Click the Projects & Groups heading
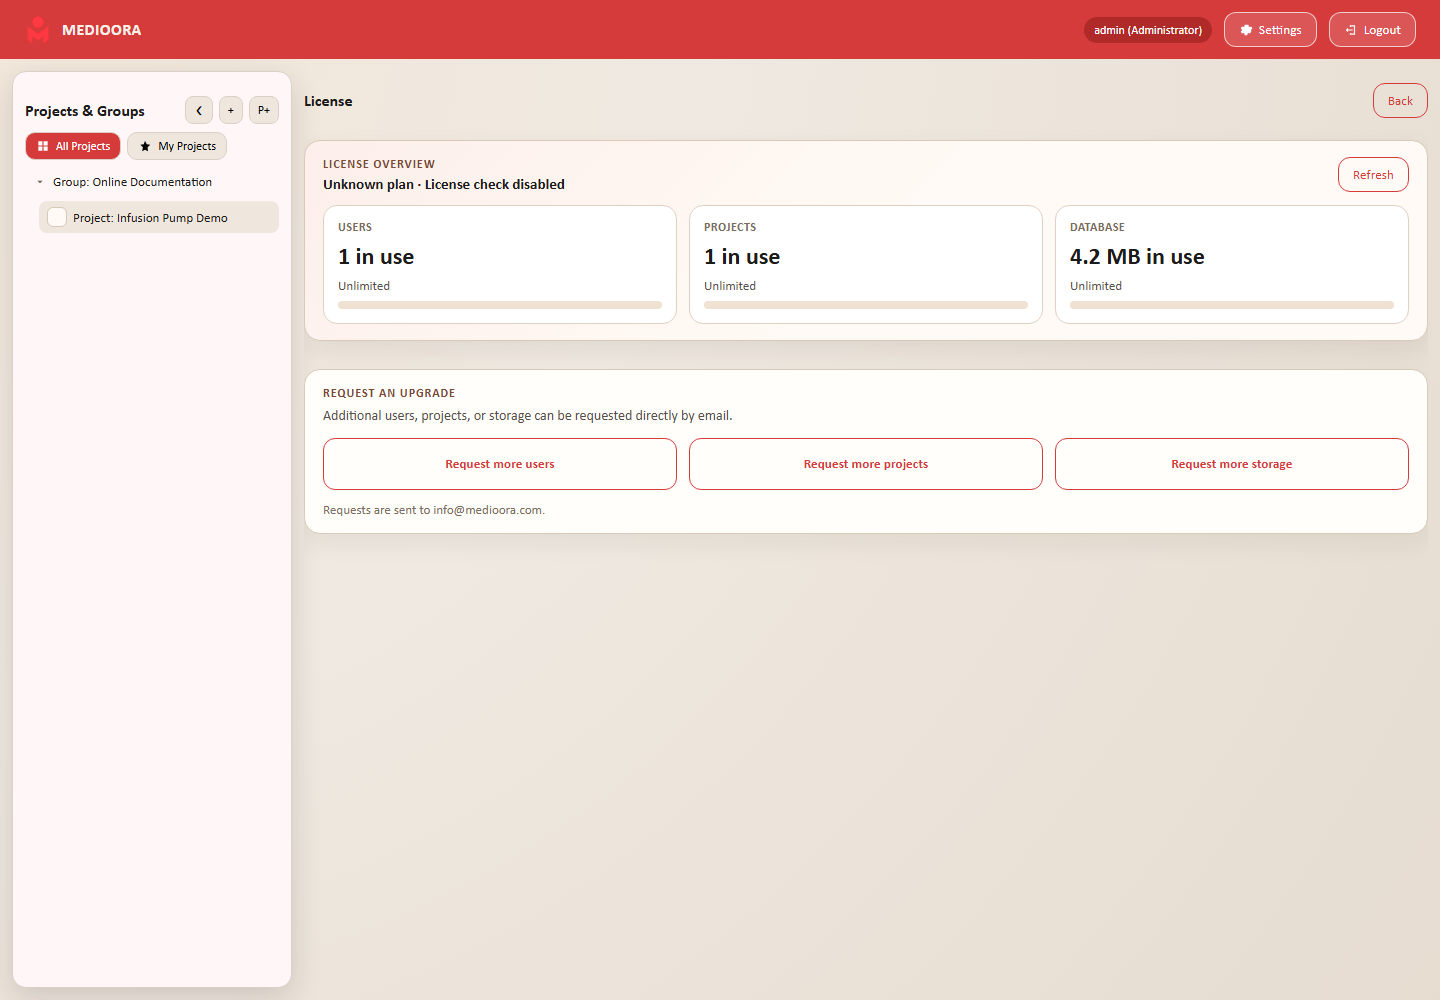This screenshot has width=1440, height=1000. click(85, 111)
